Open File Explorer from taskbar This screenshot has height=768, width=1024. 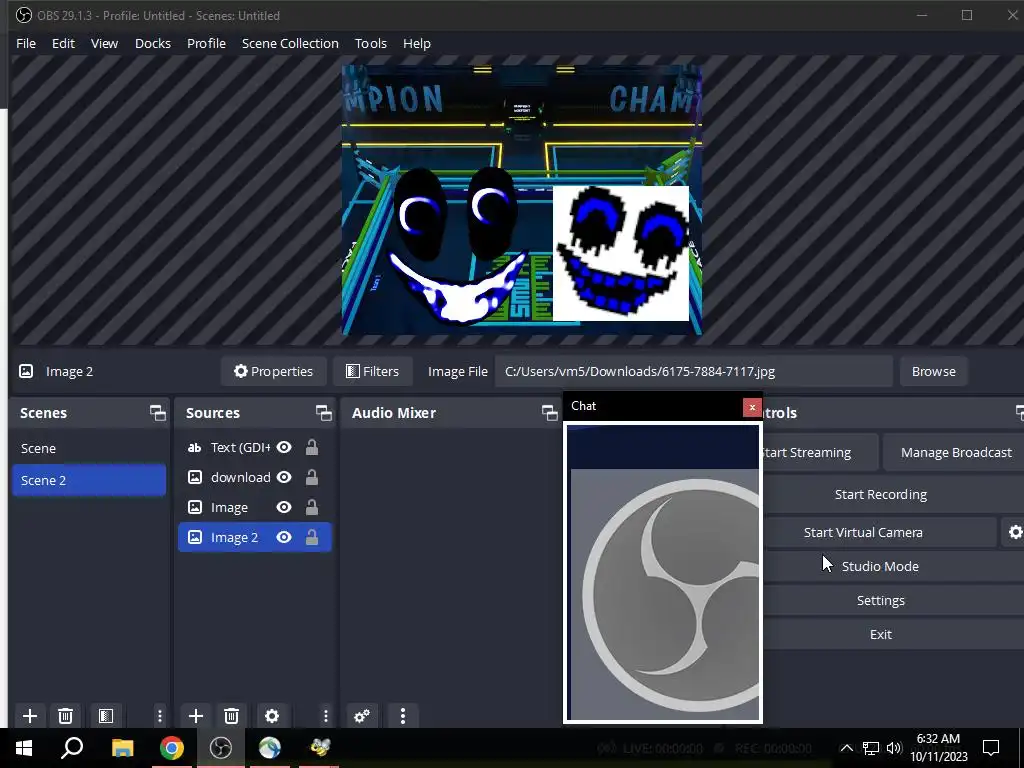pyautogui.click(x=122, y=748)
